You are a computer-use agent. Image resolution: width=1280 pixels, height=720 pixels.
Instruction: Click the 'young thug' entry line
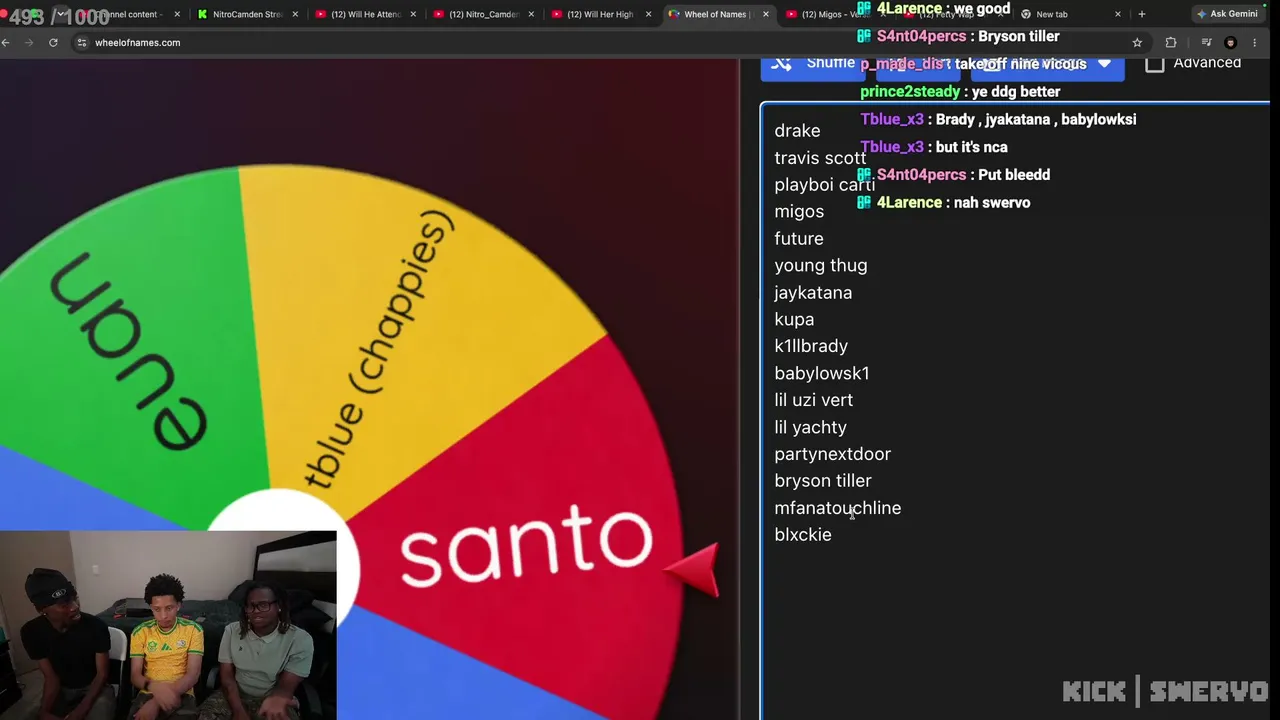pos(821,266)
